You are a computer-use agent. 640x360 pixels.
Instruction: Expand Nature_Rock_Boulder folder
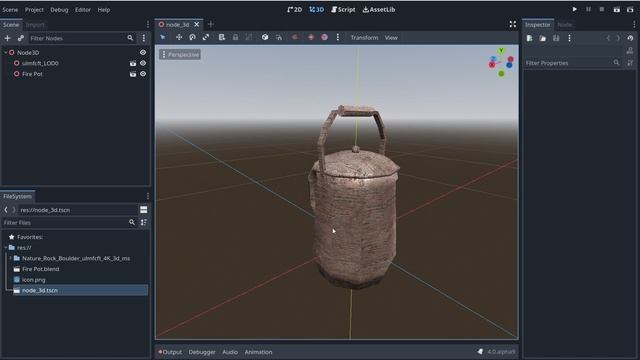(11, 258)
